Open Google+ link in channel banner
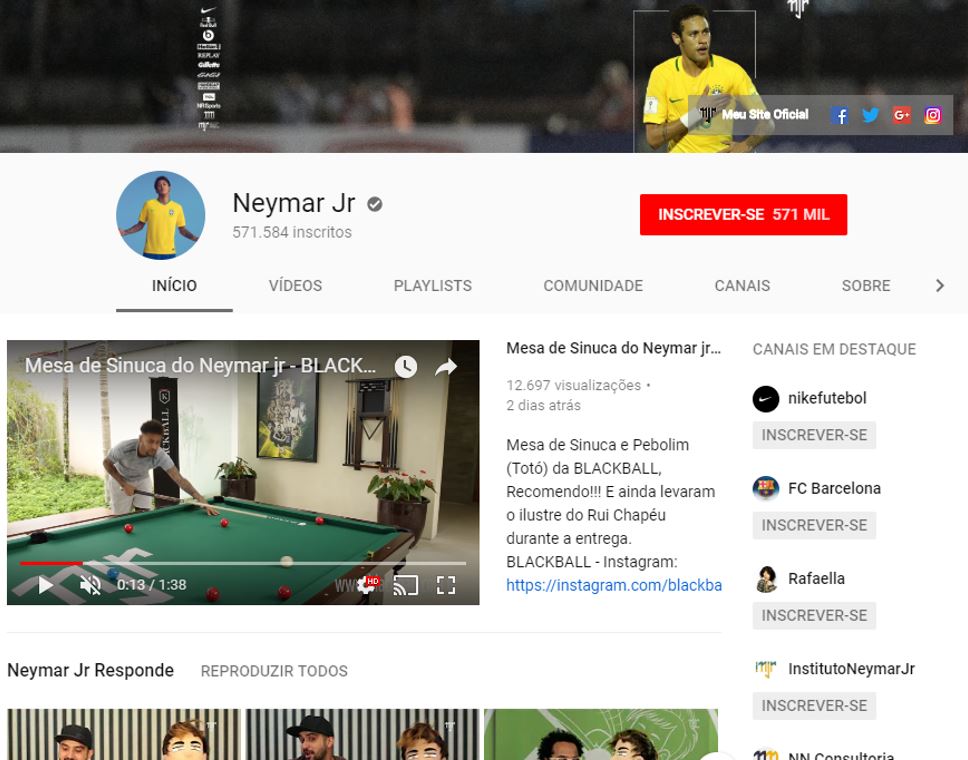The height and width of the screenshot is (760, 968). pos(901,115)
